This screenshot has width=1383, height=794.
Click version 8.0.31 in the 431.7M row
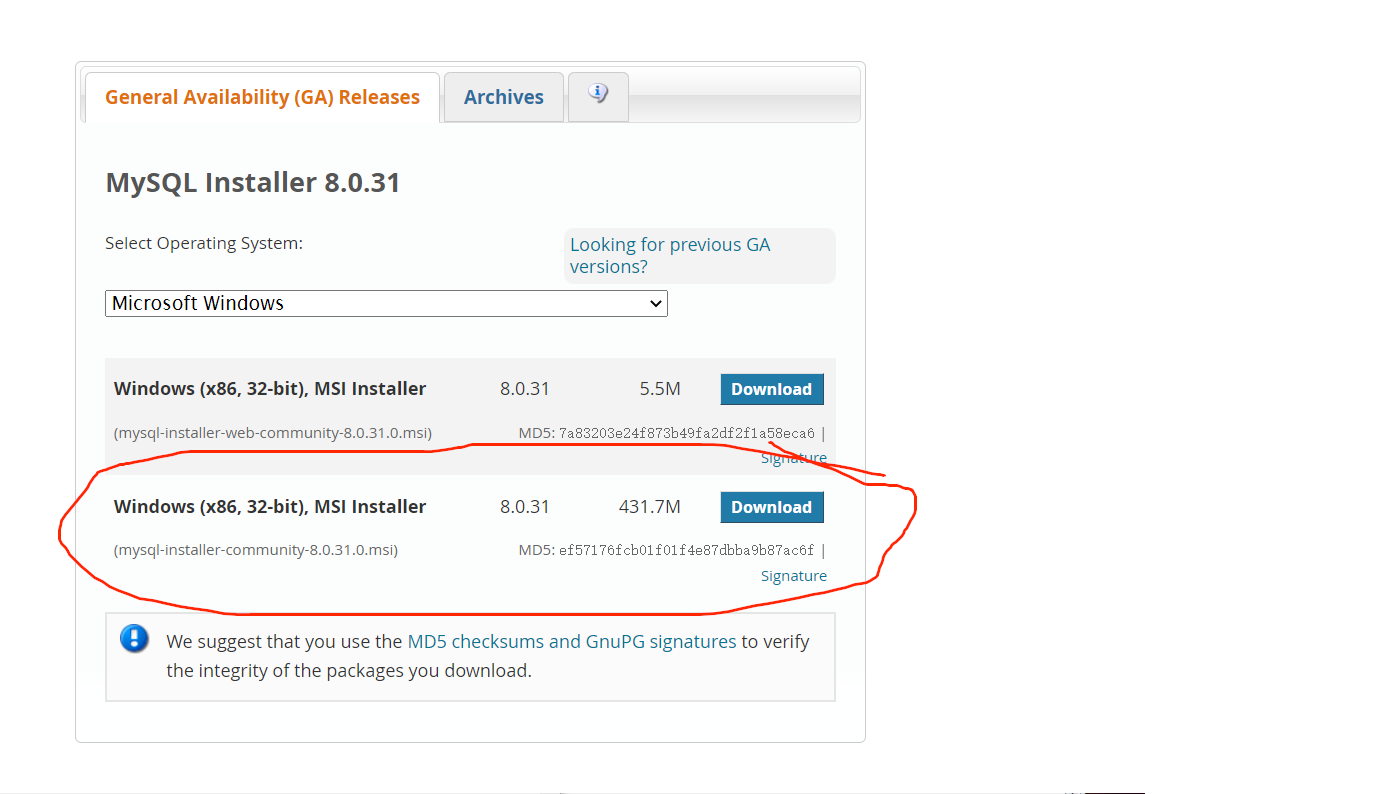coord(525,507)
